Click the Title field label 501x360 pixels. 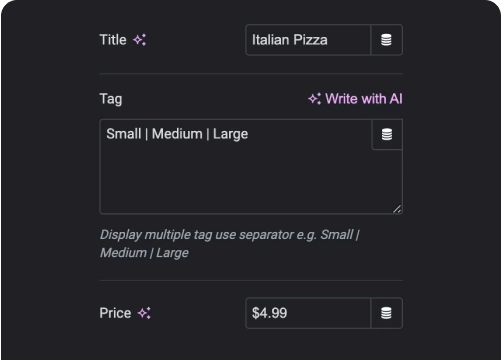coord(113,40)
